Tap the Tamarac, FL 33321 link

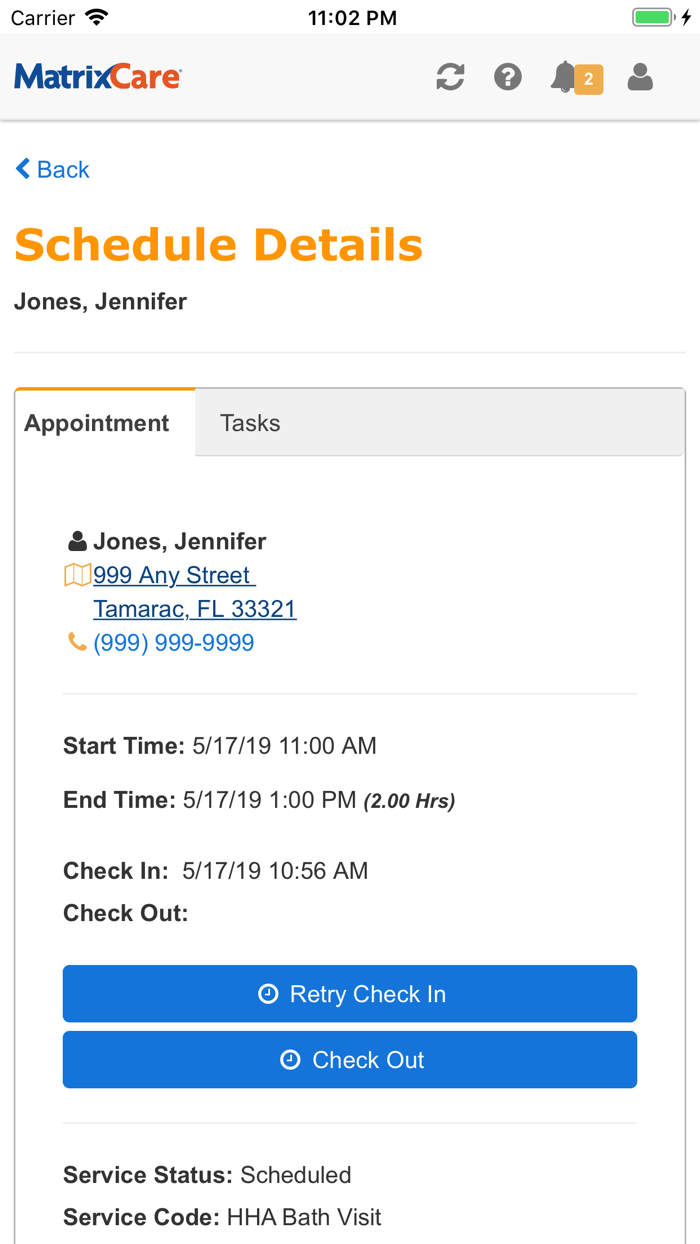point(195,609)
